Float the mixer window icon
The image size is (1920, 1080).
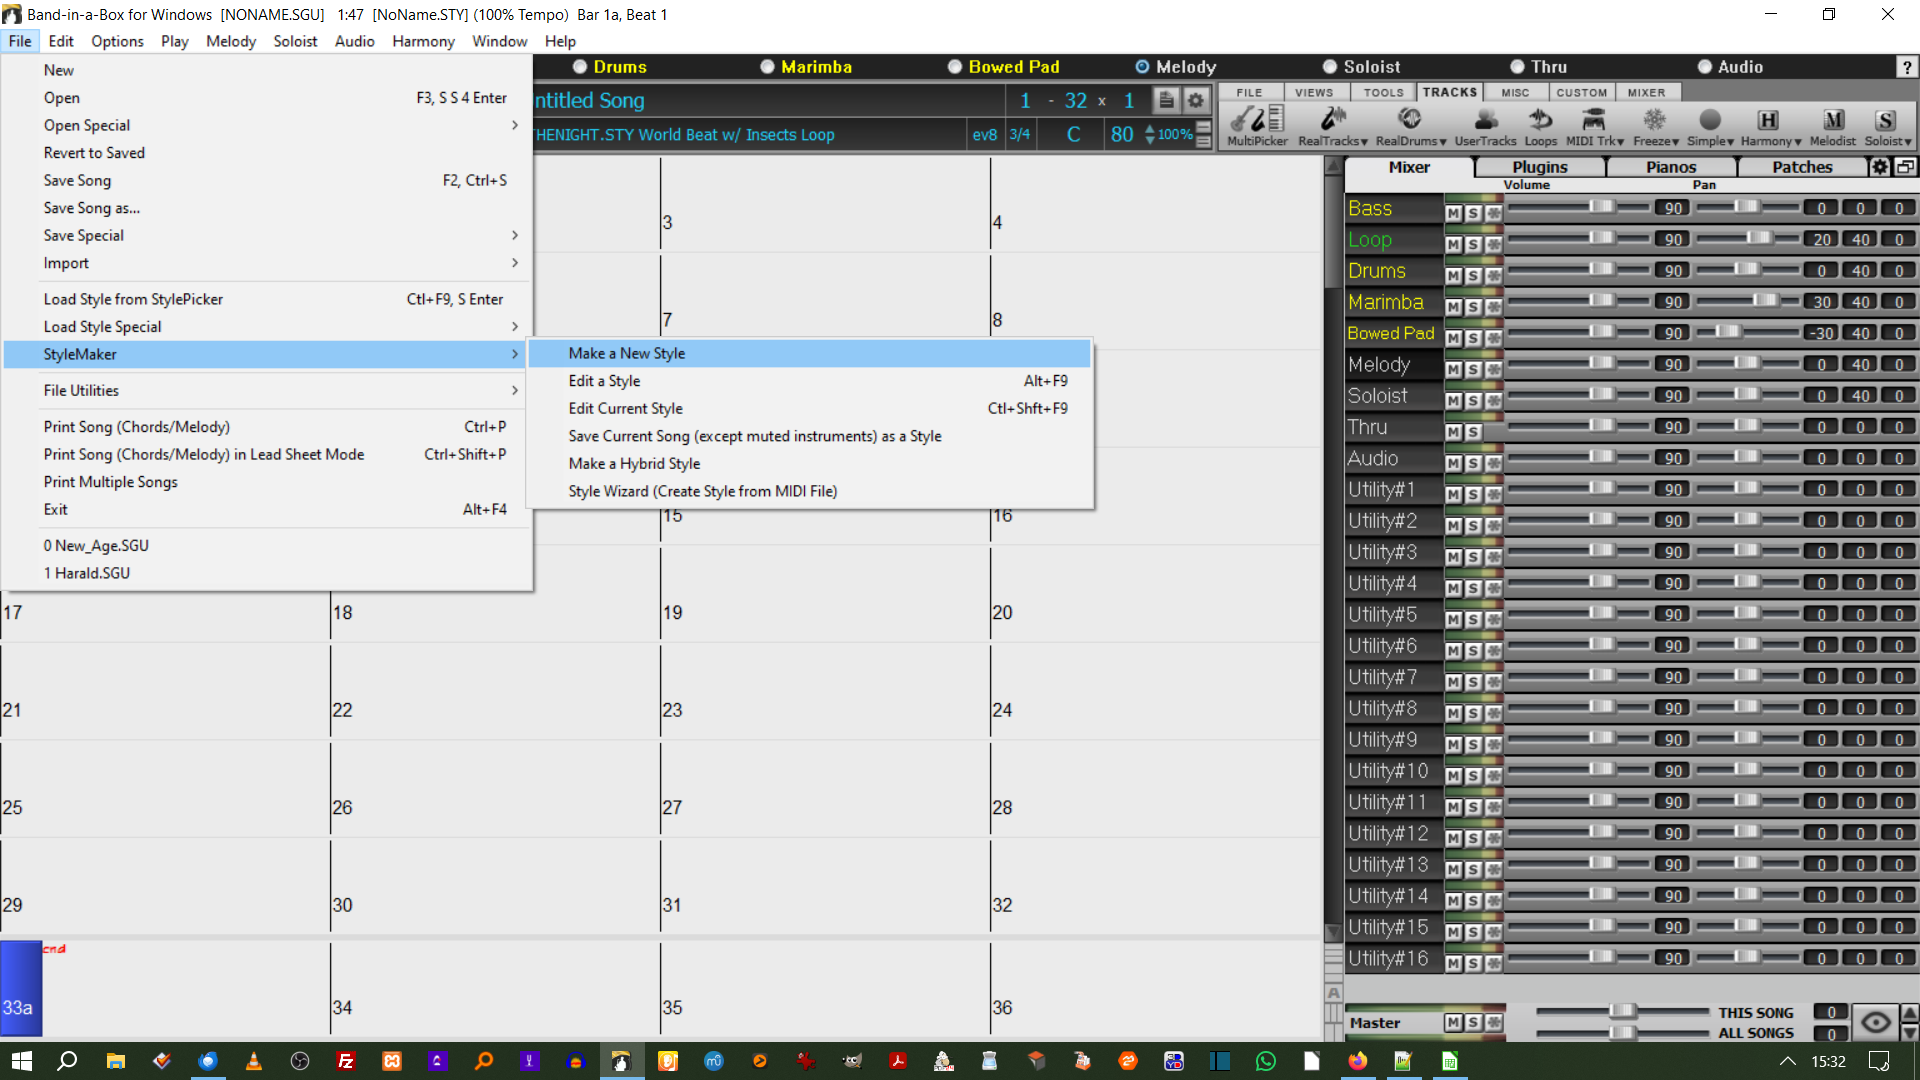tap(1905, 167)
